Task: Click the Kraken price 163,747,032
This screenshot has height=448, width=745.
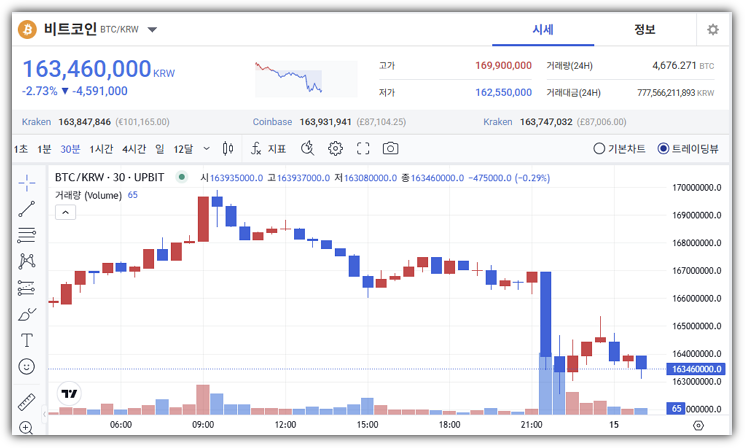Action: pyautogui.click(x=546, y=122)
